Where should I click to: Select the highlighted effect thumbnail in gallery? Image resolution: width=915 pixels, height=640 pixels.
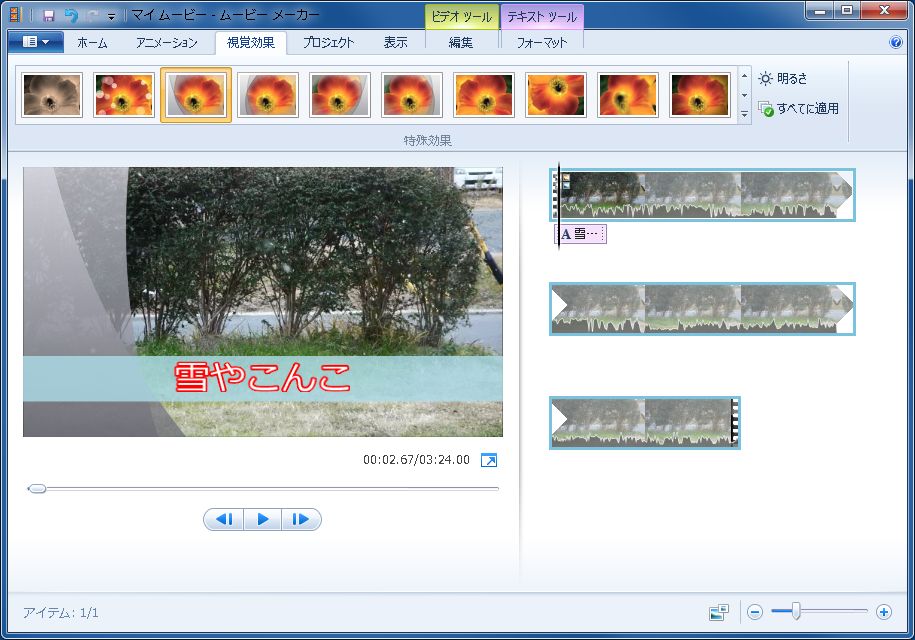coord(196,95)
